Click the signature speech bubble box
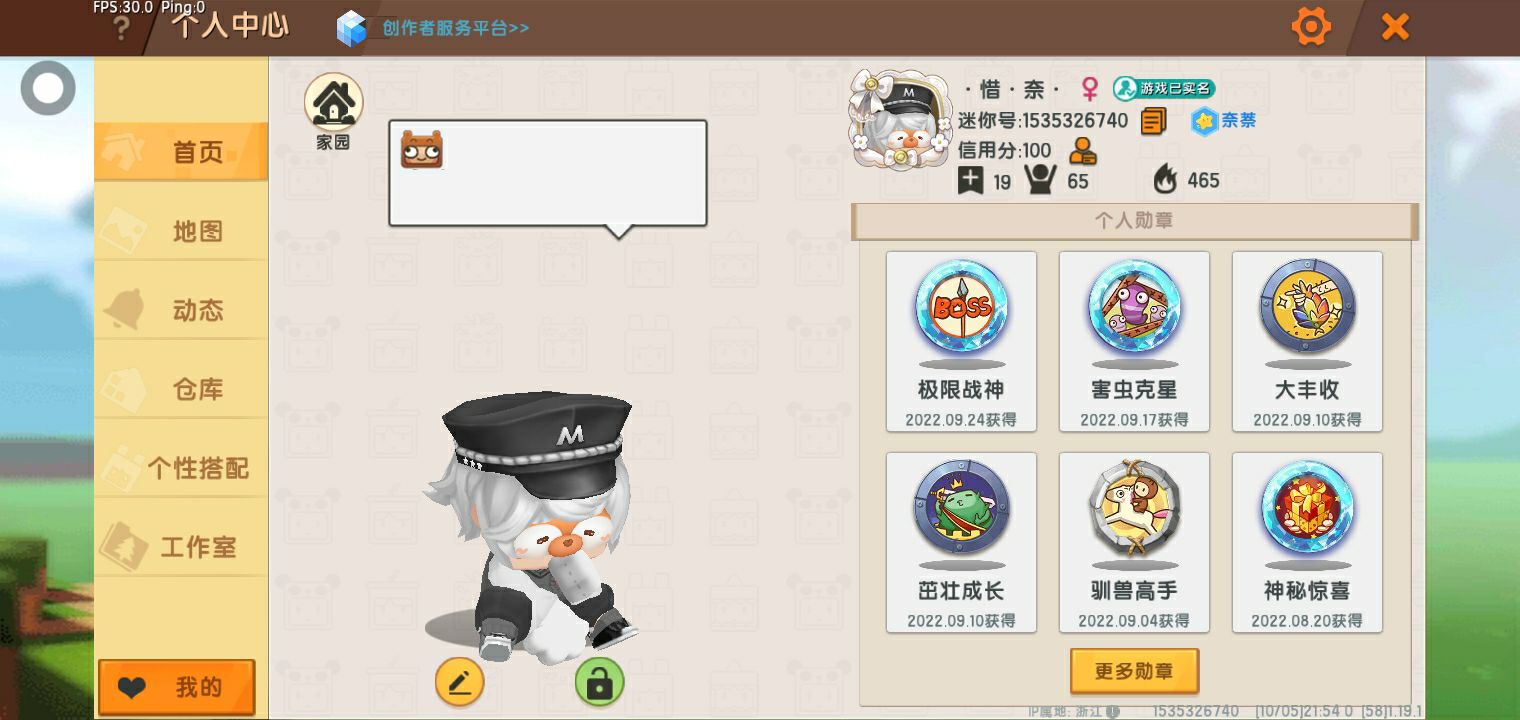The height and width of the screenshot is (720, 1520). (x=548, y=174)
